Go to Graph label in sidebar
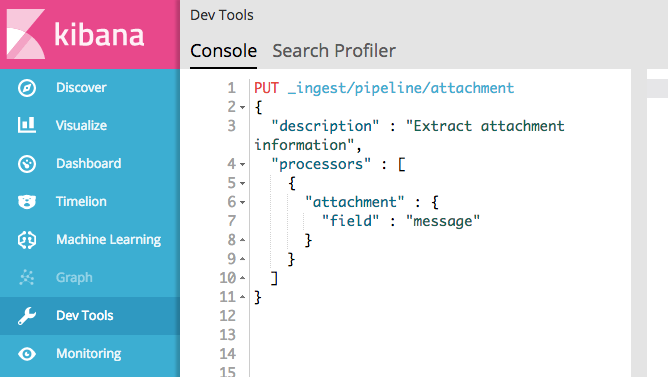The image size is (668, 377). click(x=74, y=278)
